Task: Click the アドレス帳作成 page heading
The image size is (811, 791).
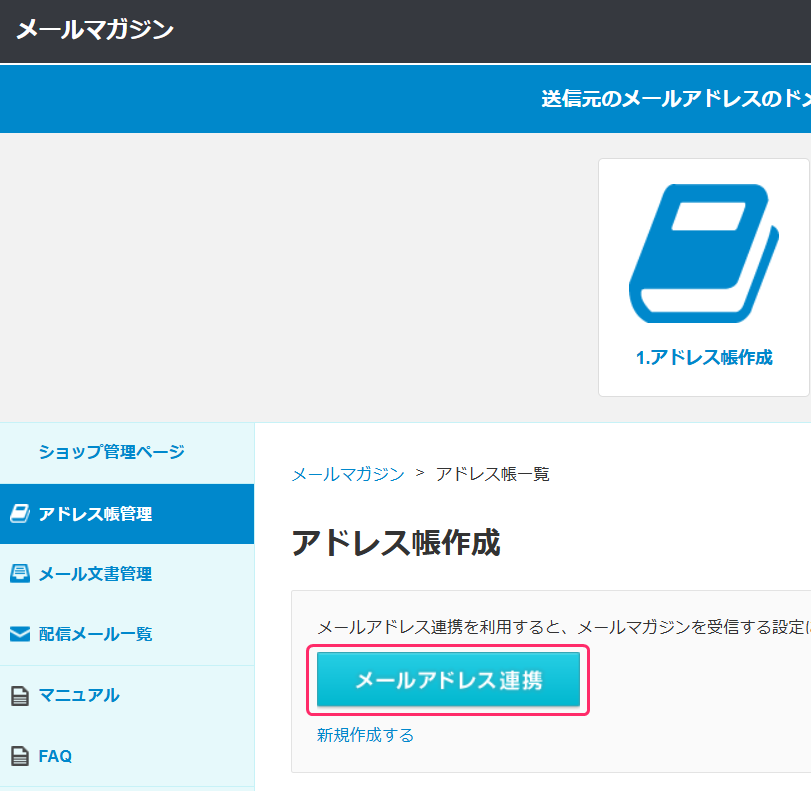Action: [395, 543]
